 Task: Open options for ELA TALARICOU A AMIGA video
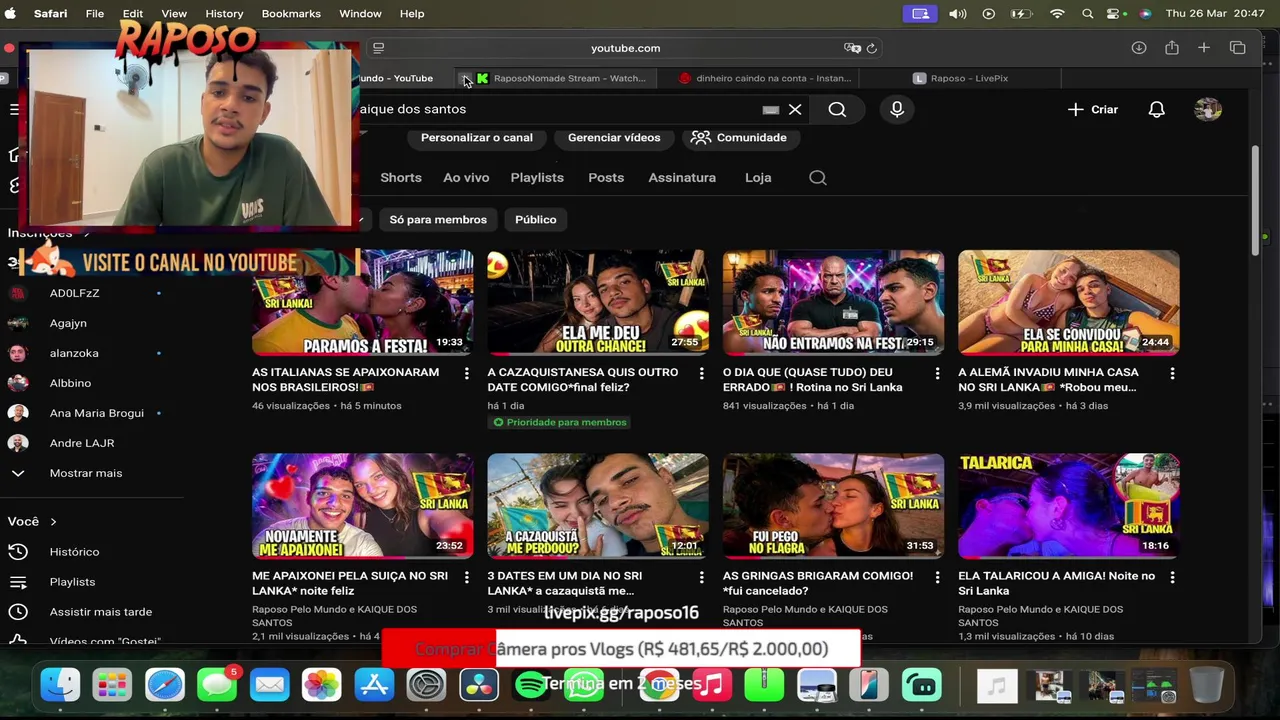tap(1172, 577)
